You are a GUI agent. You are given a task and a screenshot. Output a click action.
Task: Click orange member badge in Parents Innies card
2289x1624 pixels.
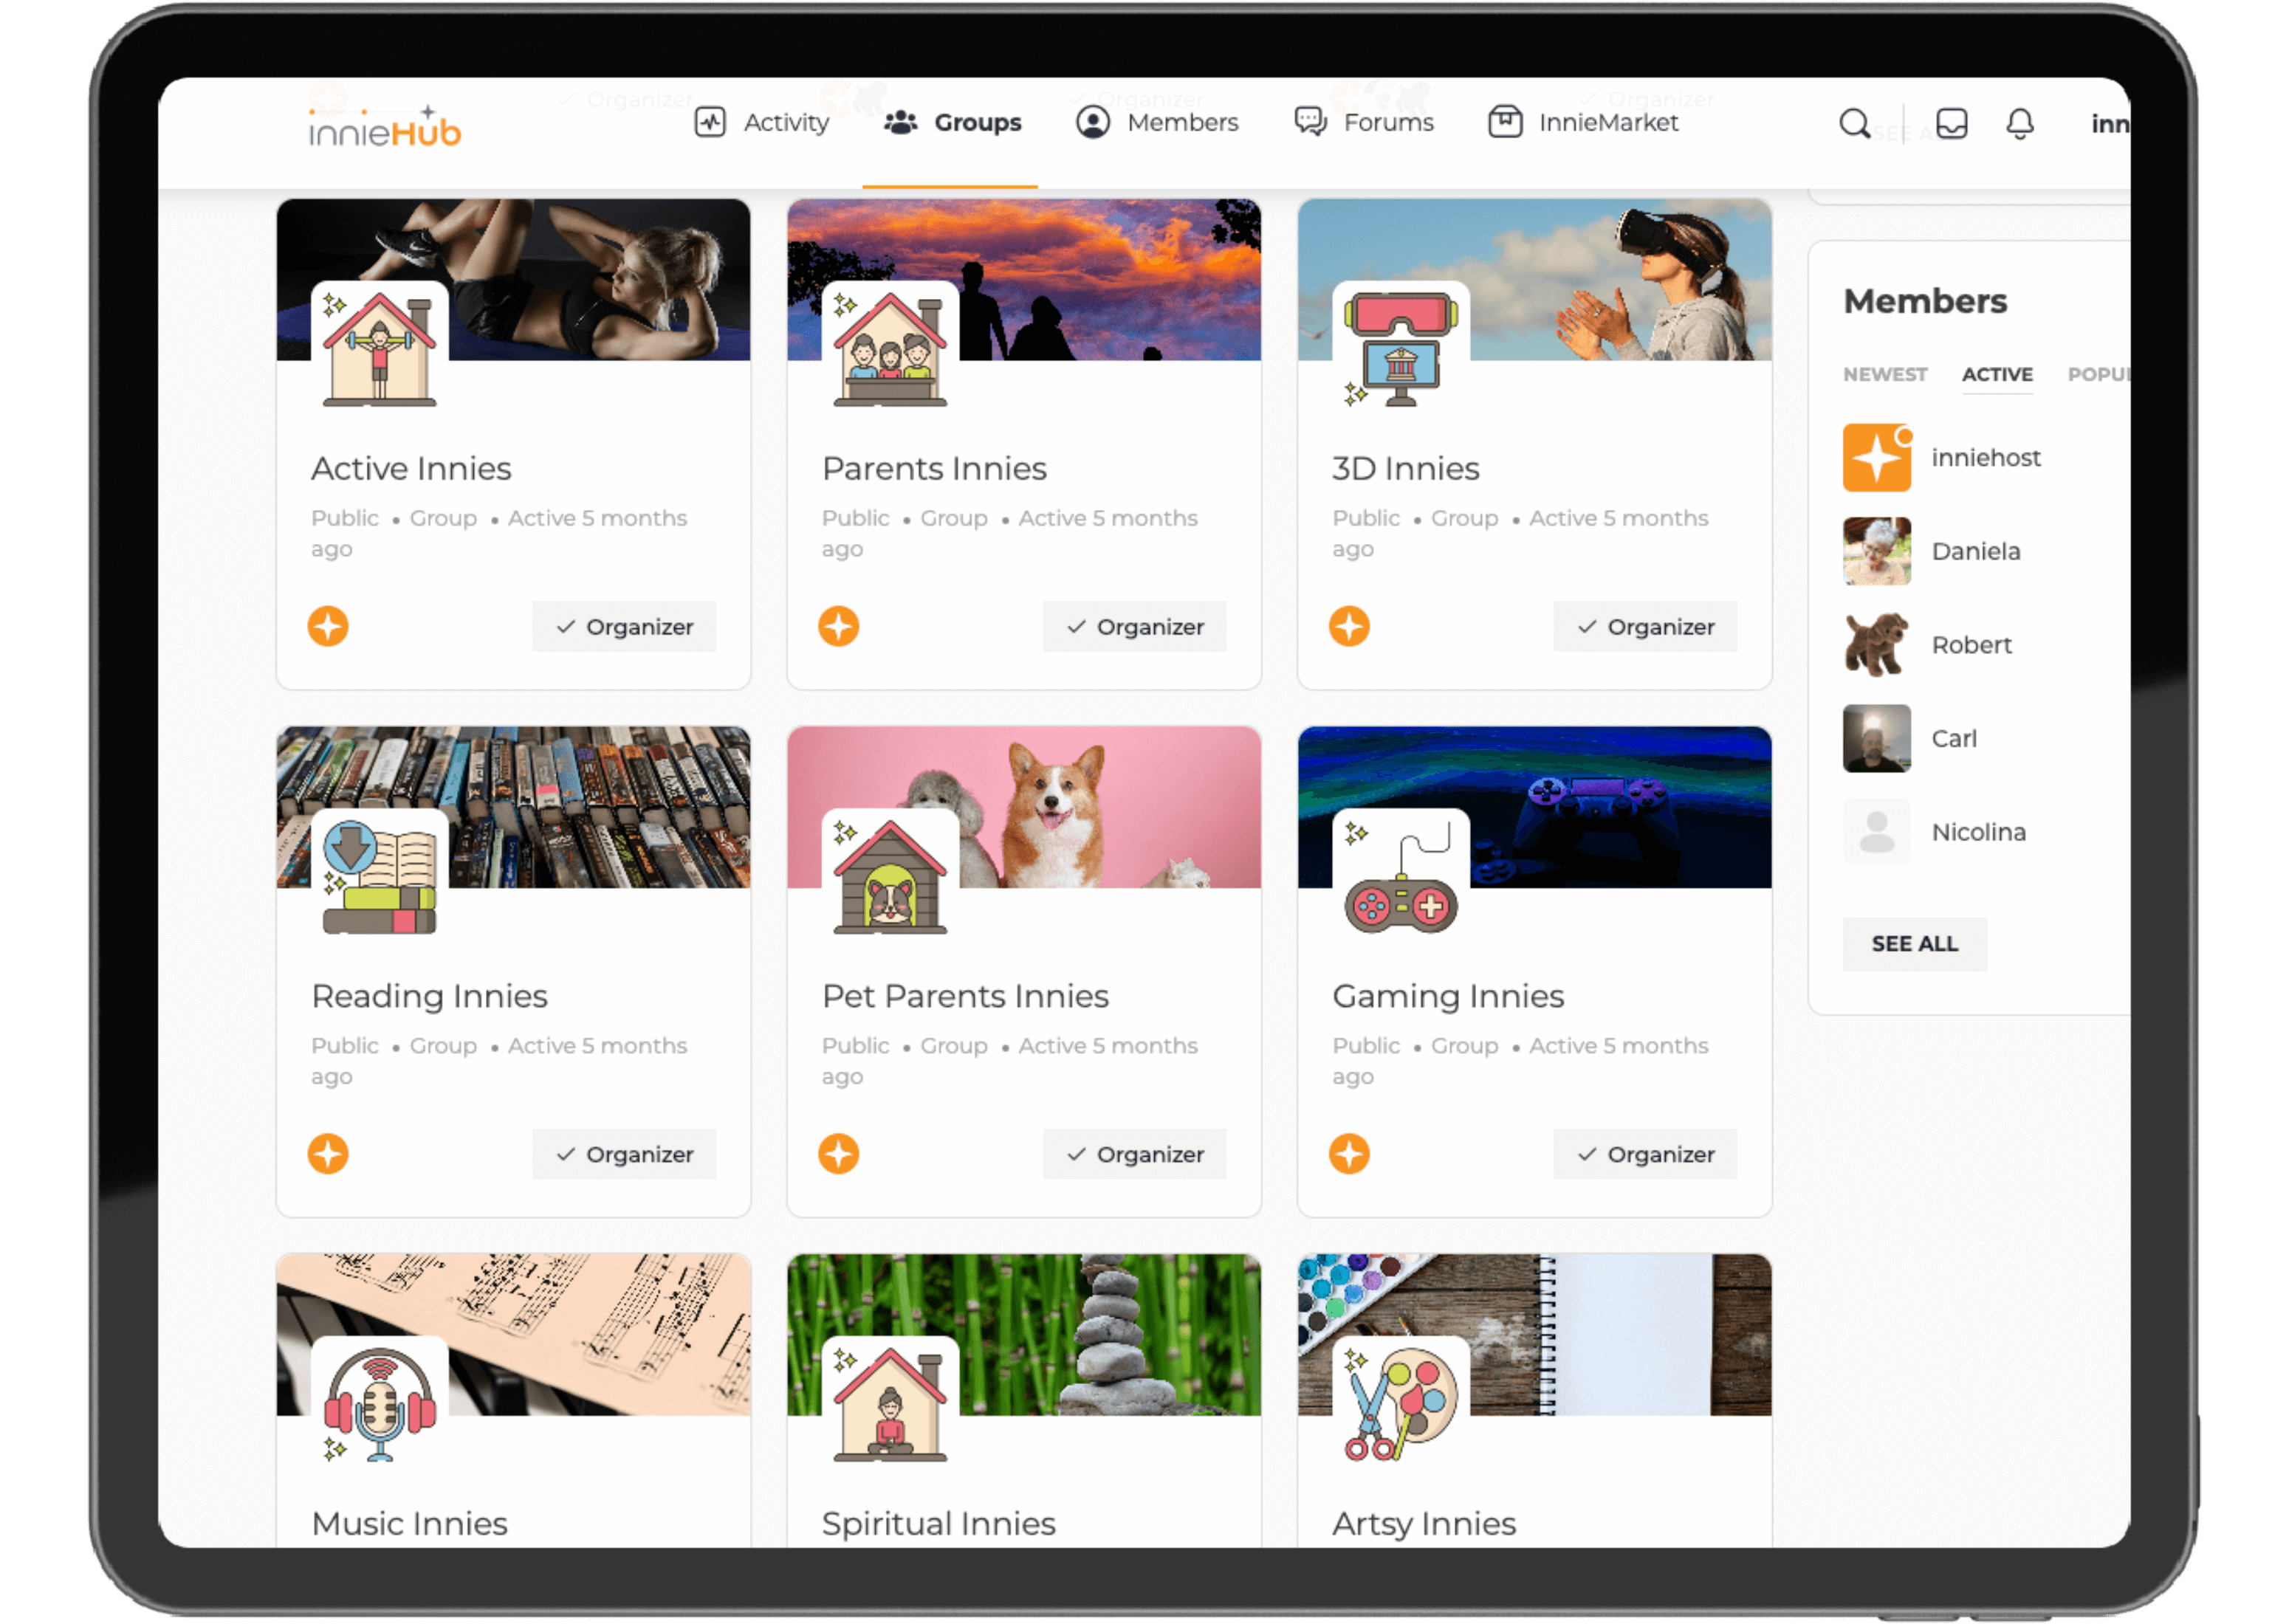[838, 626]
